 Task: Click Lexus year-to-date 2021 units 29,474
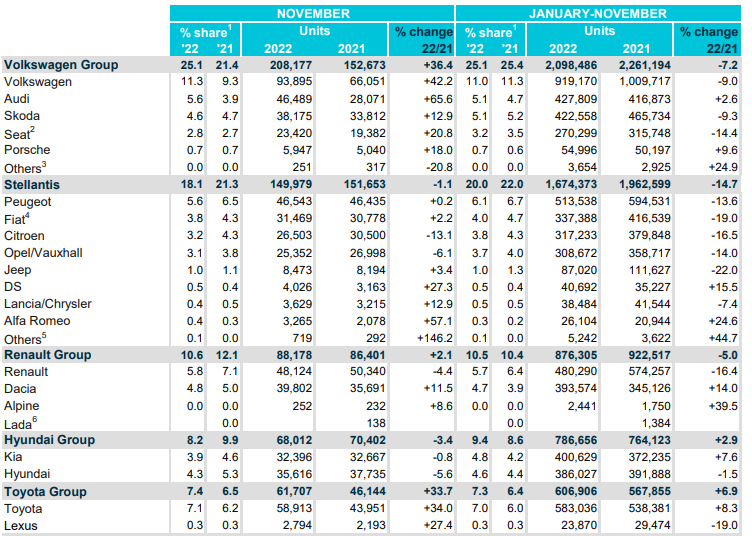653,525
